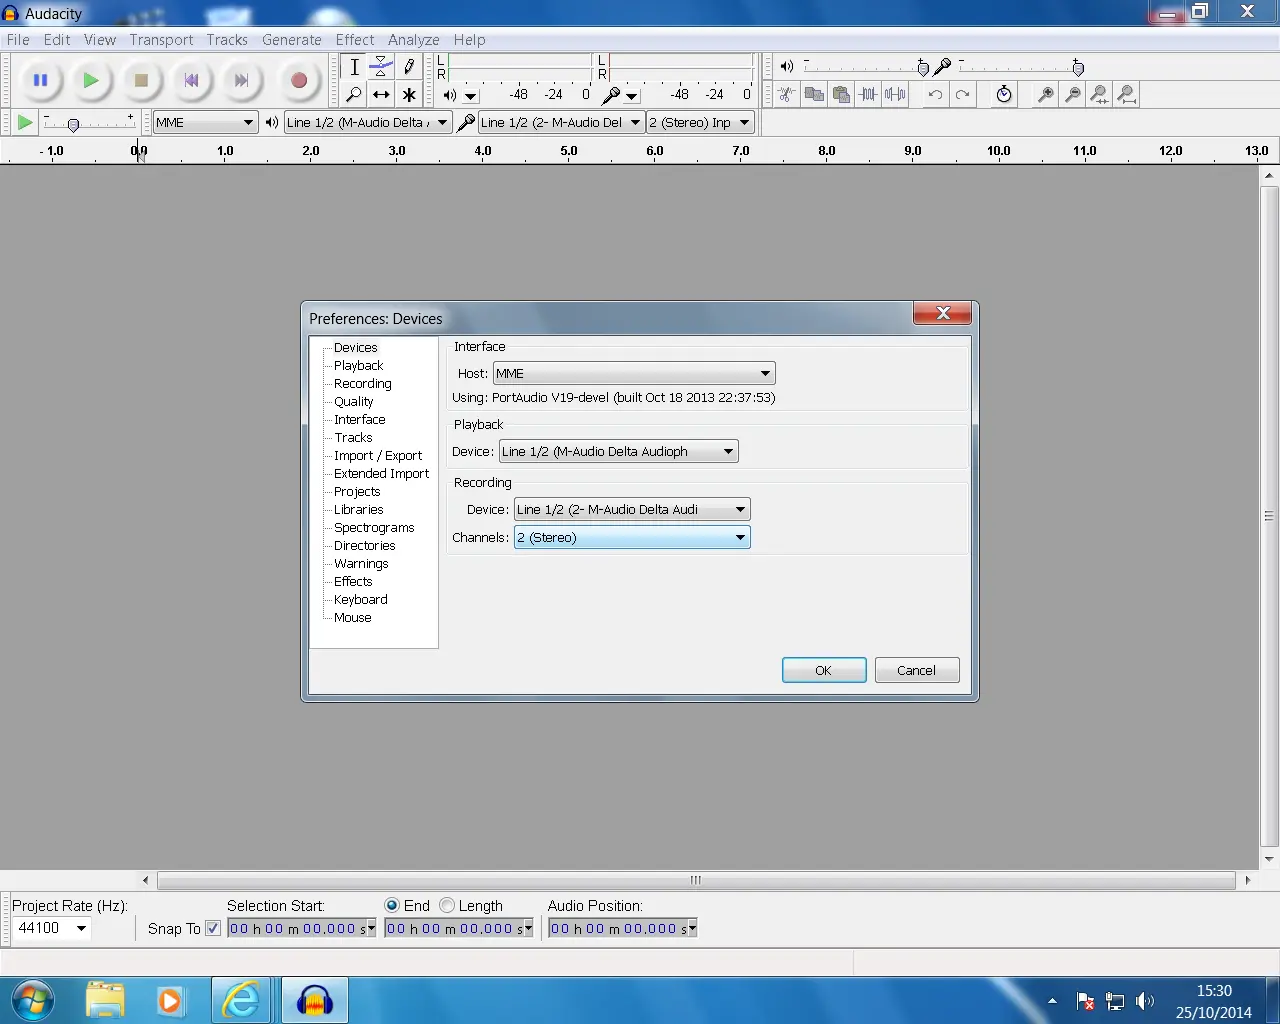This screenshot has height=1024, width=1280.
Task: Click the Zoom In magnifier icon
Action: pos(1045,95)
